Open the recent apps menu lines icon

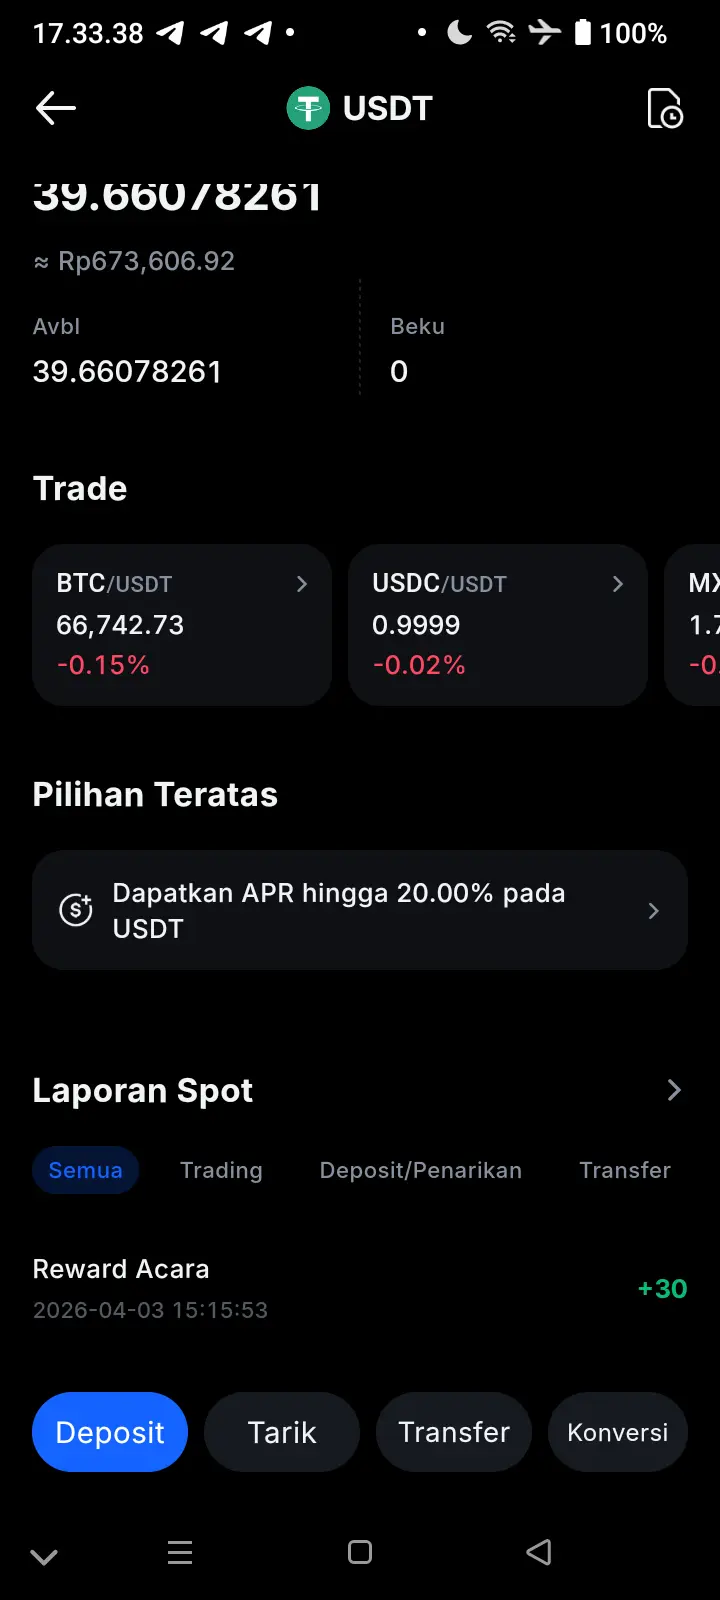tap(180, 1552)
